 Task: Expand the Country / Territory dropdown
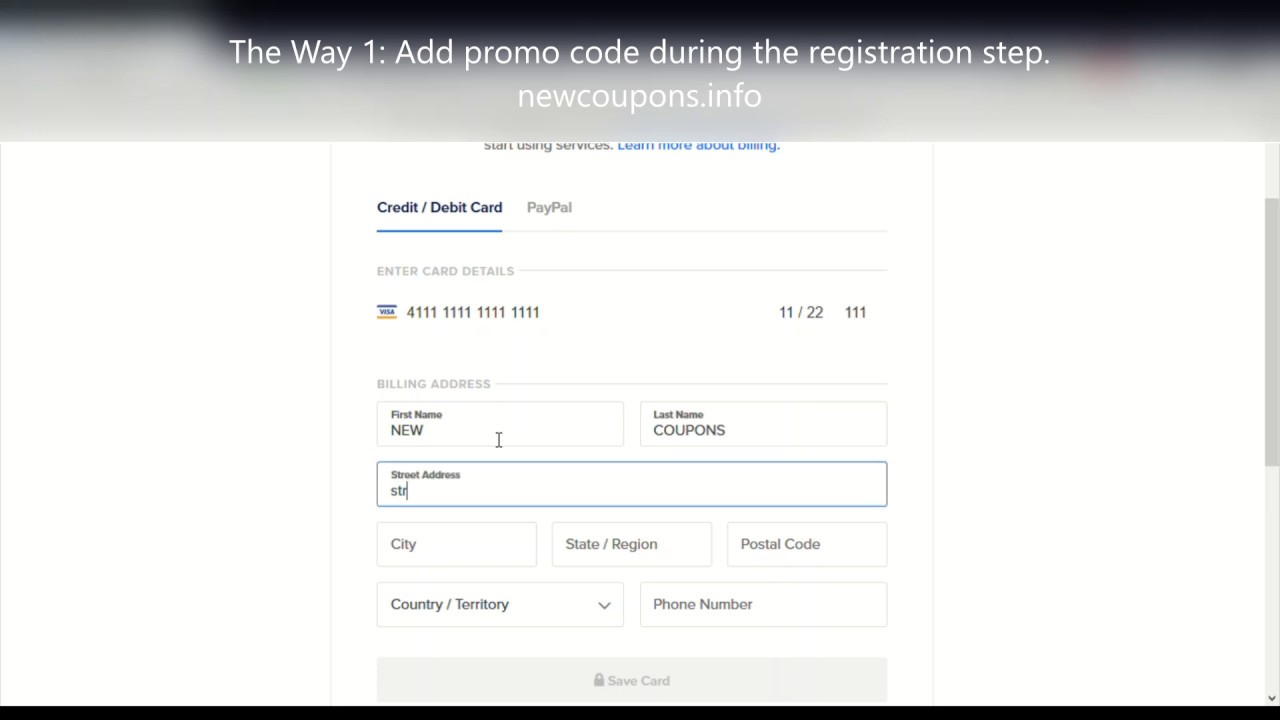click(x=500, y=604)
